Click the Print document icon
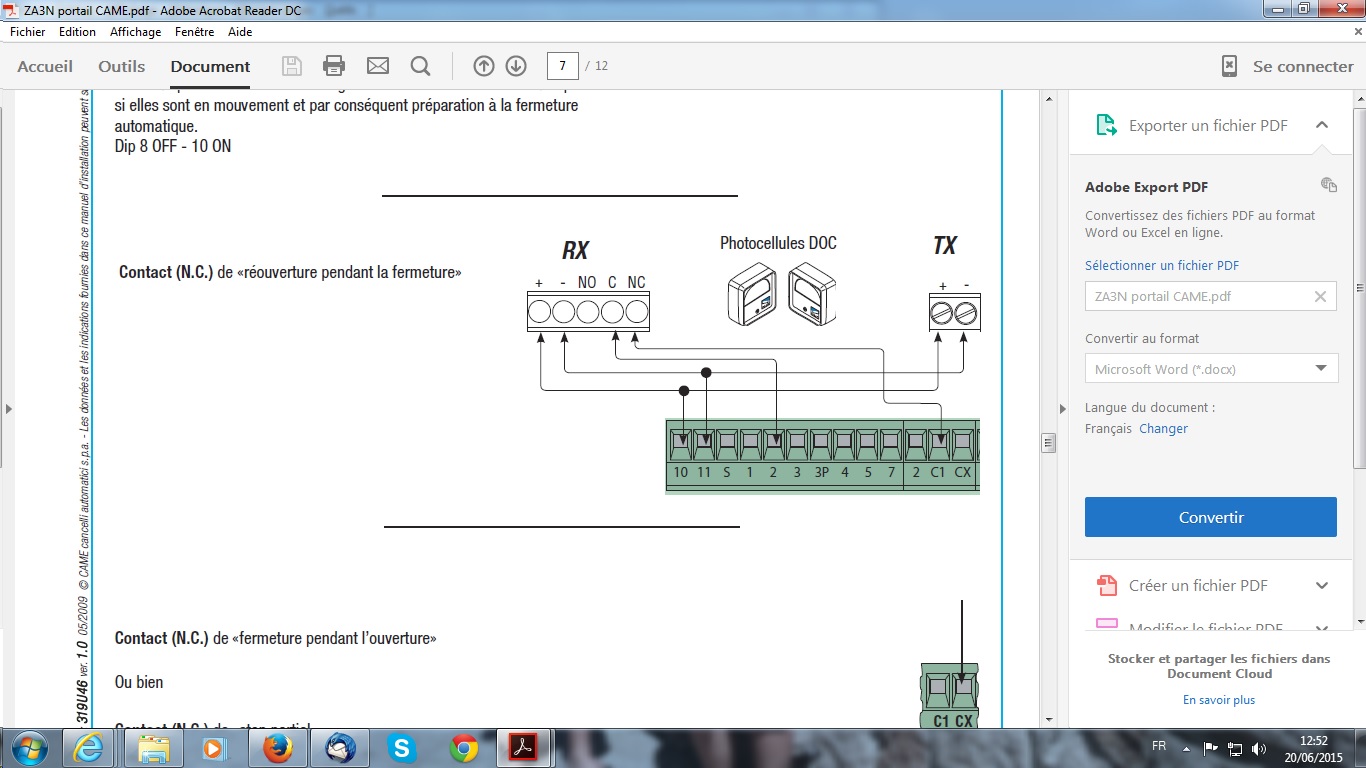1366x768 pixels. click(334, 66)
